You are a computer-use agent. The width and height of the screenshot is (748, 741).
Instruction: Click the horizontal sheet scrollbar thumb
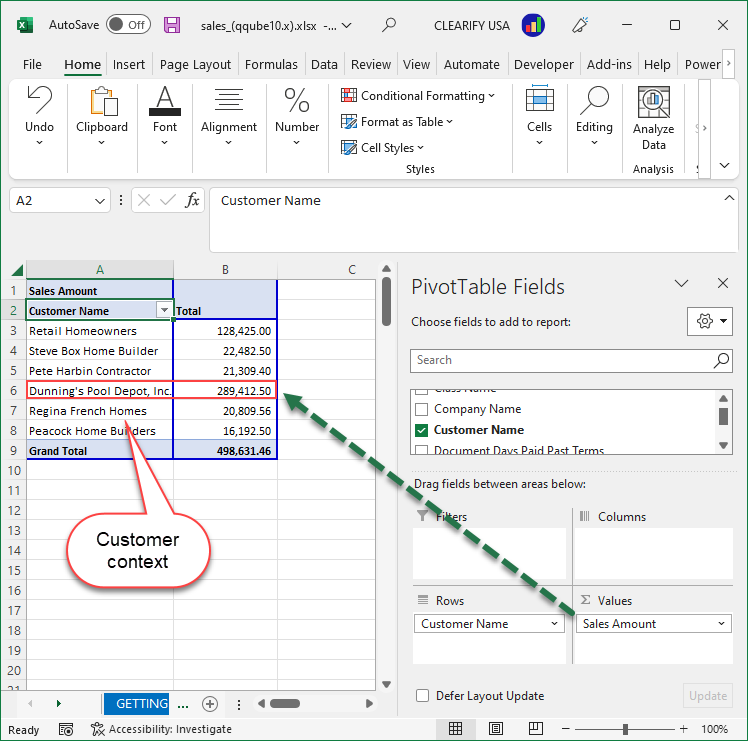285,704
